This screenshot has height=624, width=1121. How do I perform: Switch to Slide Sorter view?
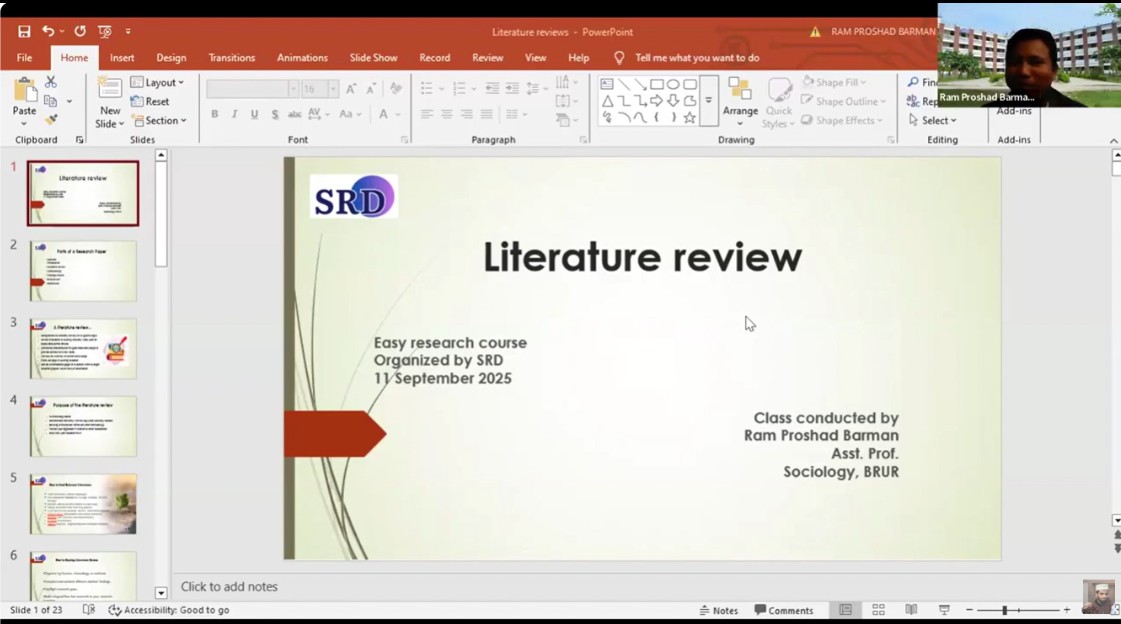pyautogui.click(x=878, y=608)
